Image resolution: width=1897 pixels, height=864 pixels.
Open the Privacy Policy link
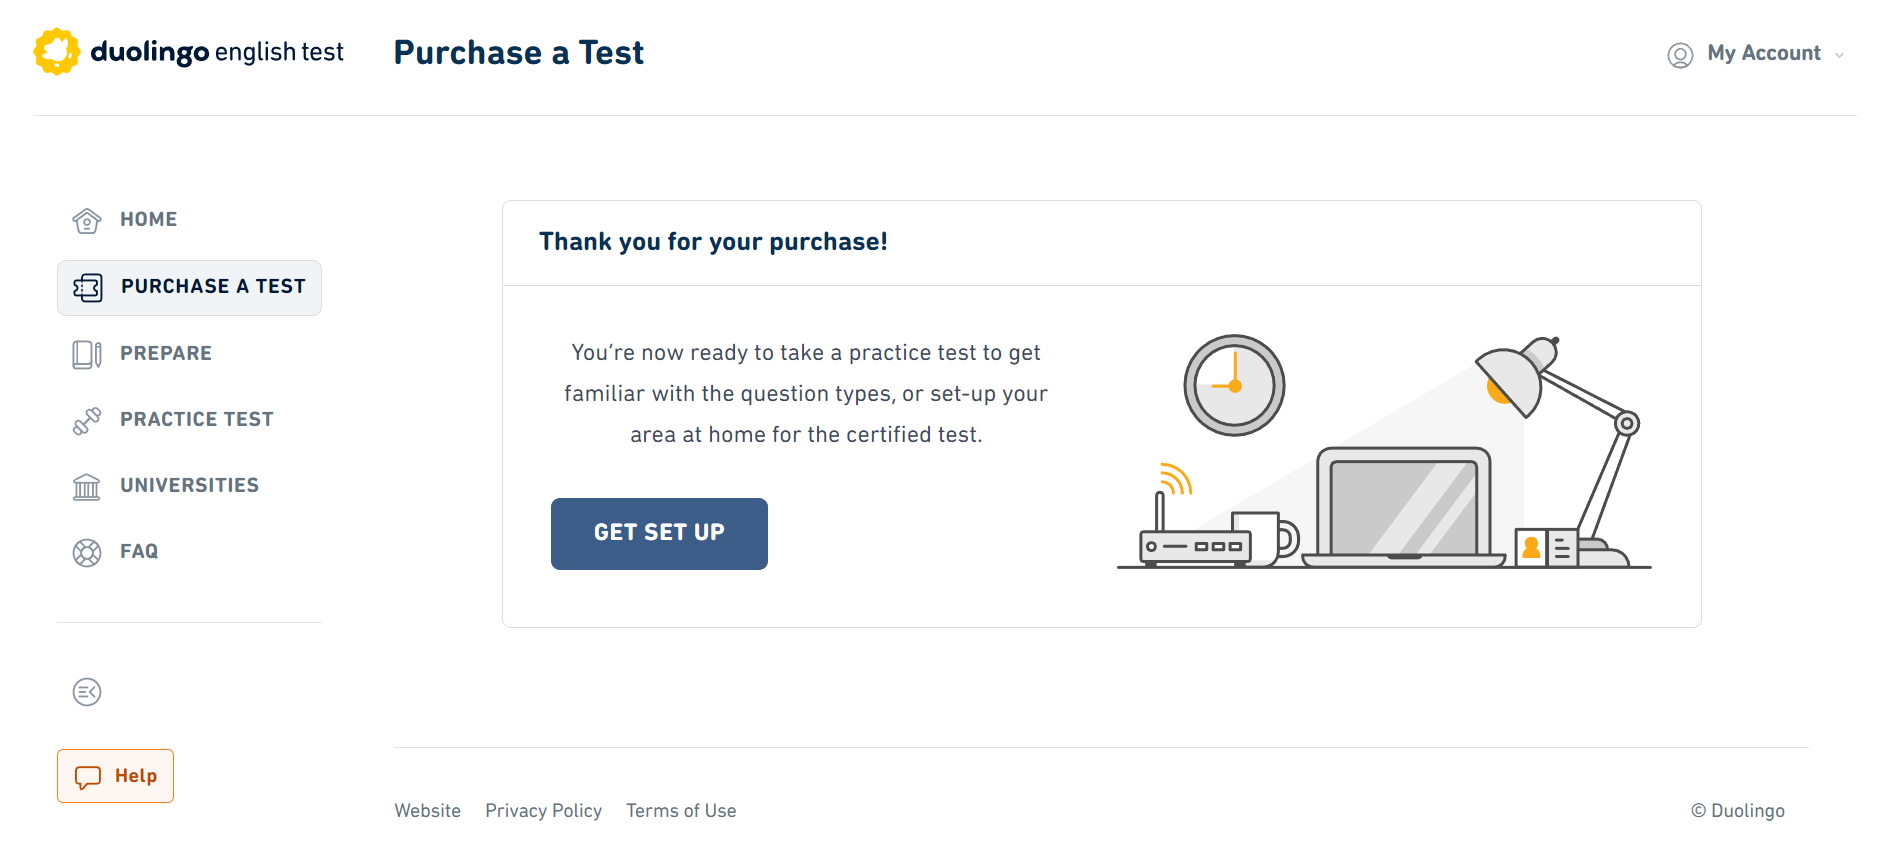(x=544, y=811)
